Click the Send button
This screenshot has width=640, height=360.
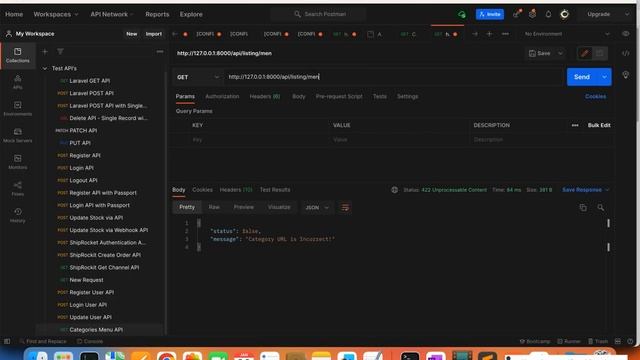[x=582, y=77]
